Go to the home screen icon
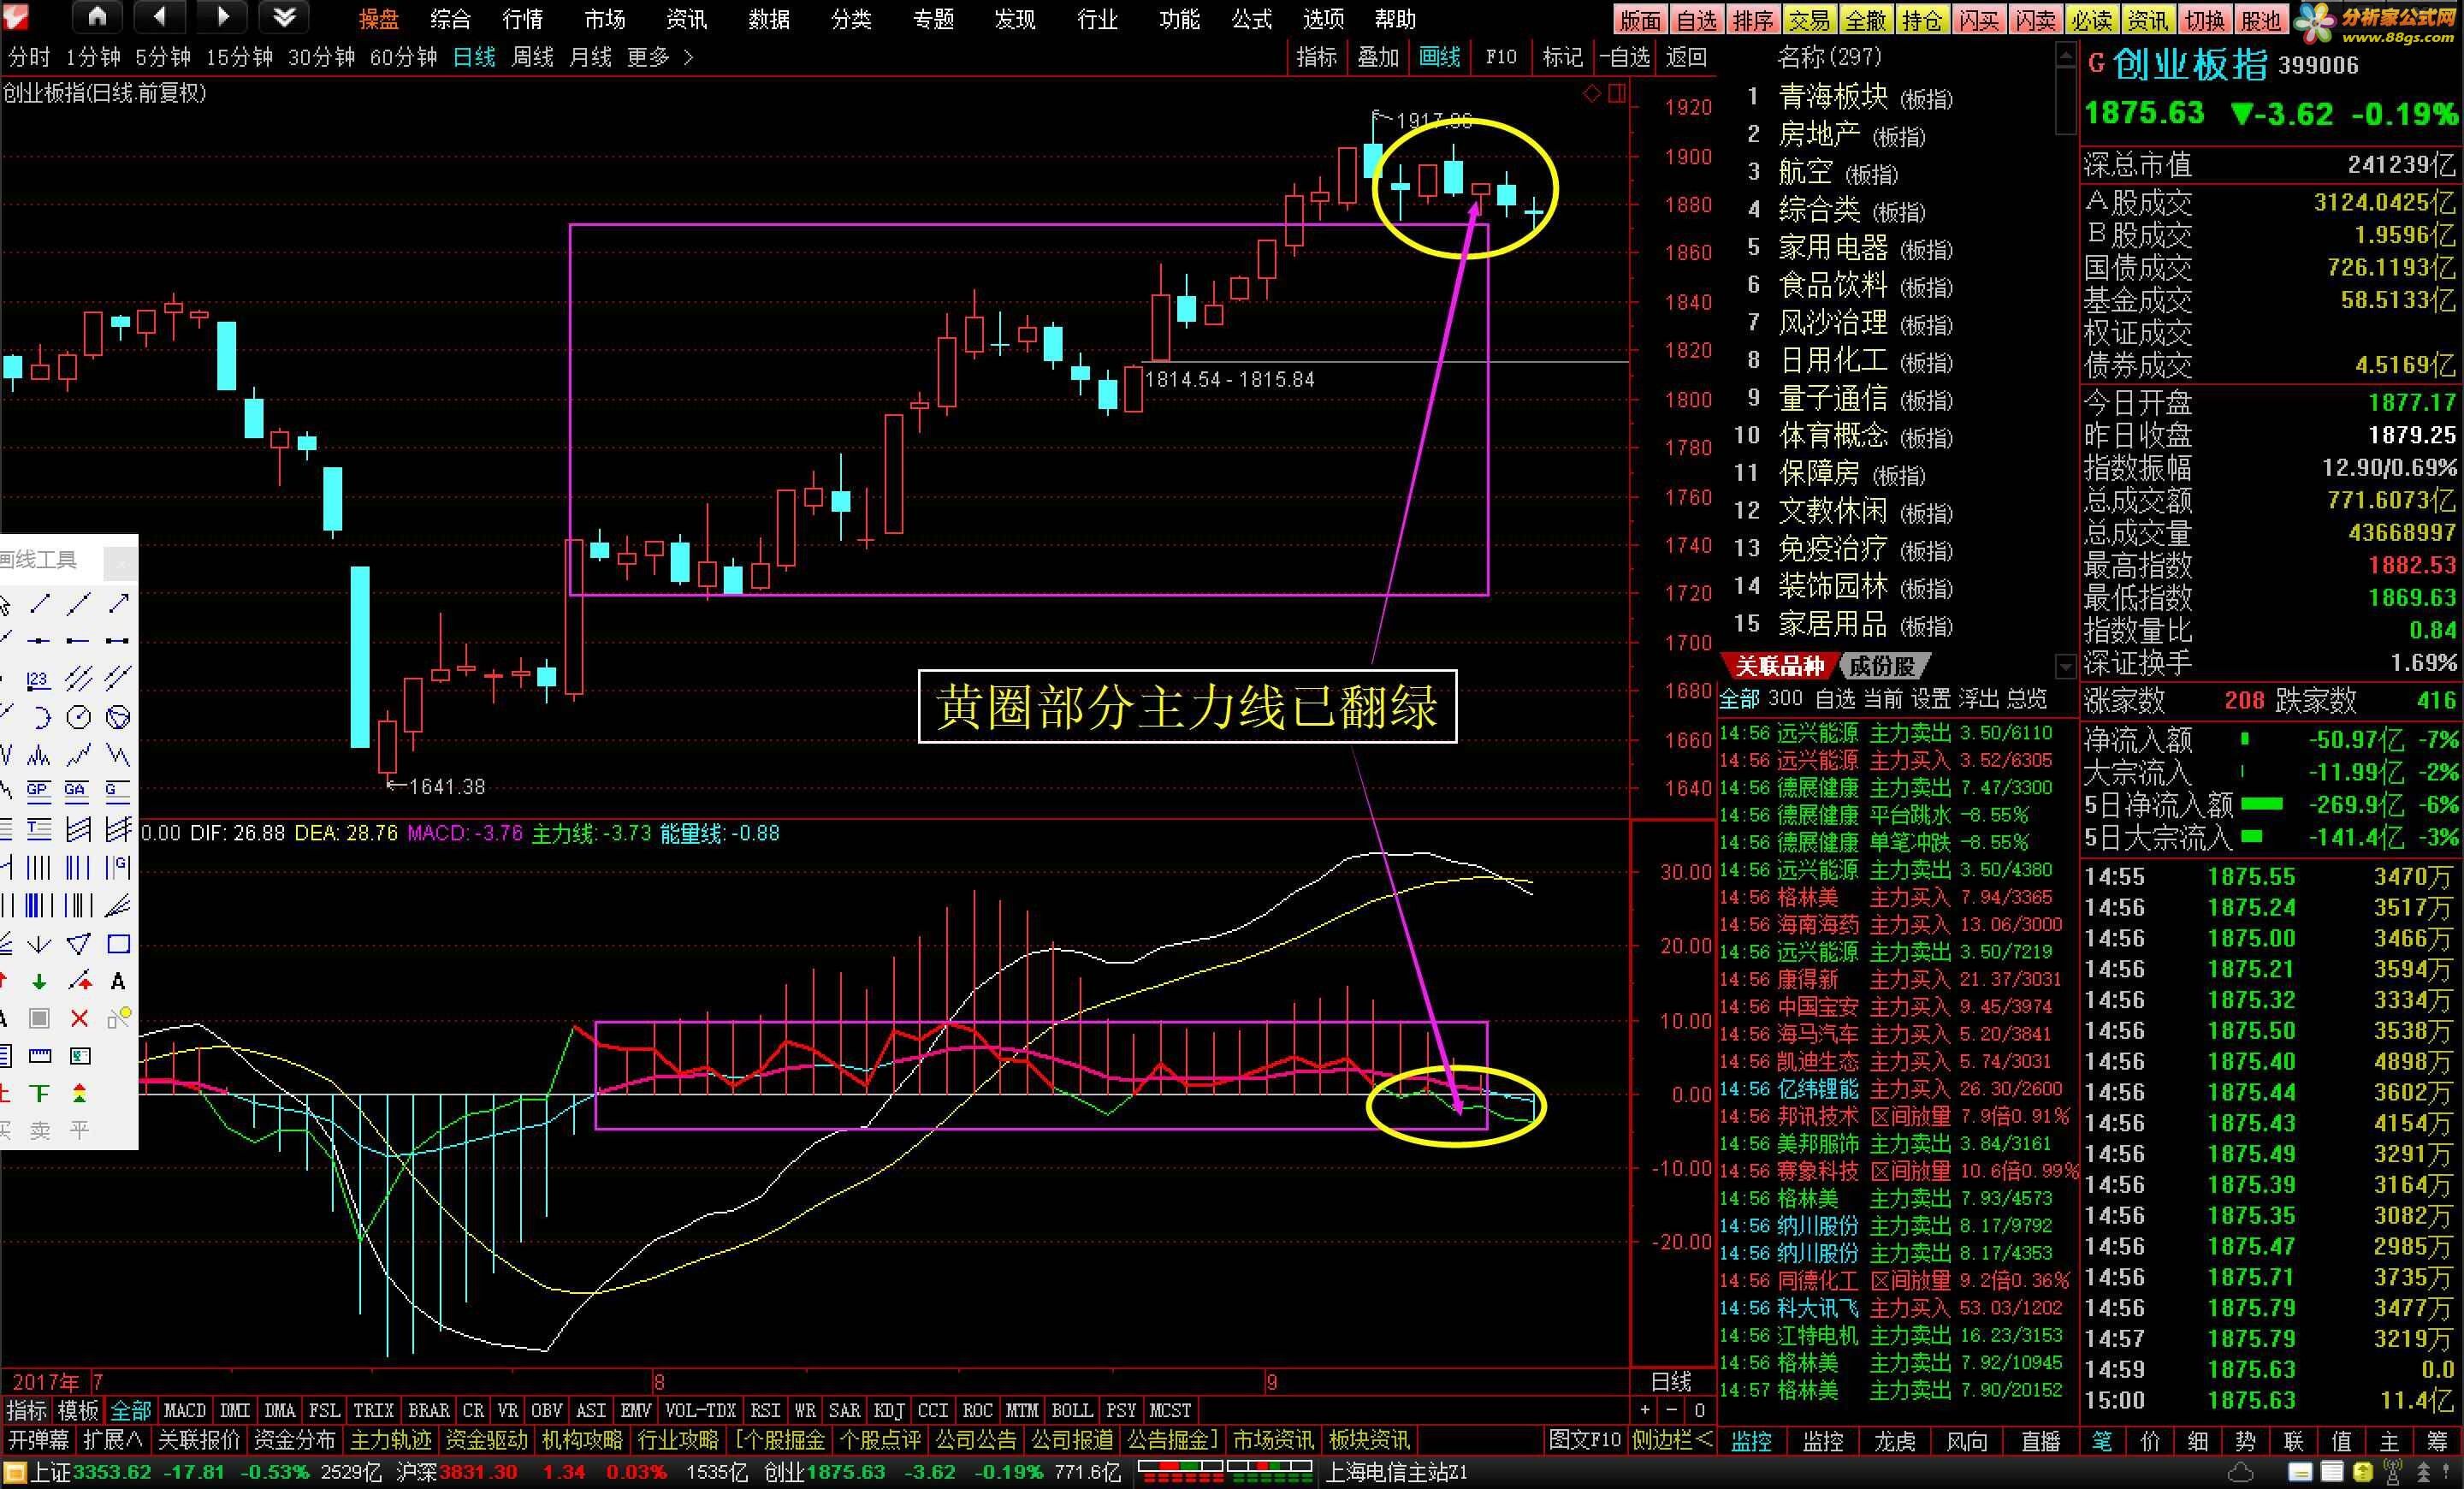This screenshot has height=1489, width=2464. coord(97,16)
